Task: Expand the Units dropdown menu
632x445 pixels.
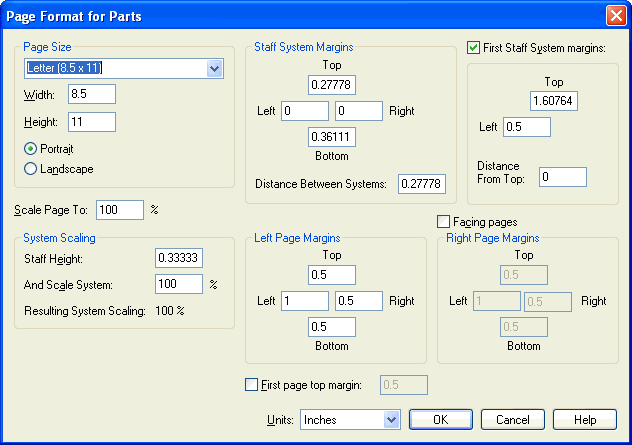Action: click(x=391, y=420)
